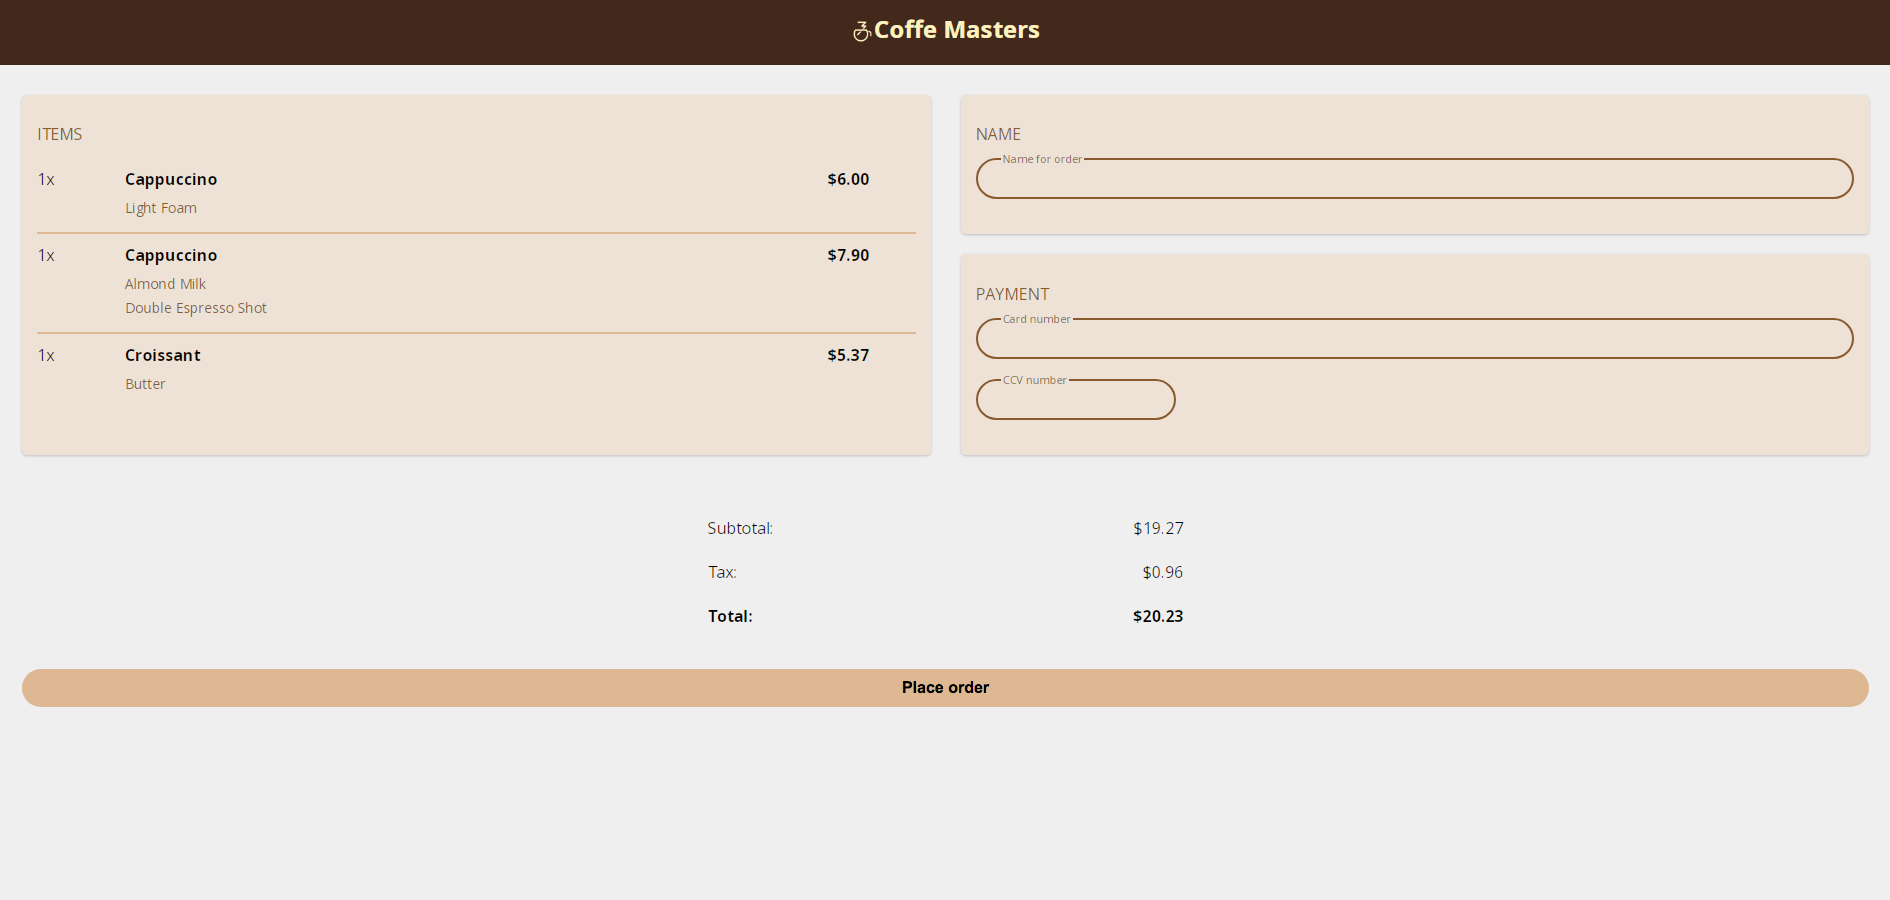Click the Name for order input field
Screen dimensions: 1890x900
click(x=1414, y=178)
